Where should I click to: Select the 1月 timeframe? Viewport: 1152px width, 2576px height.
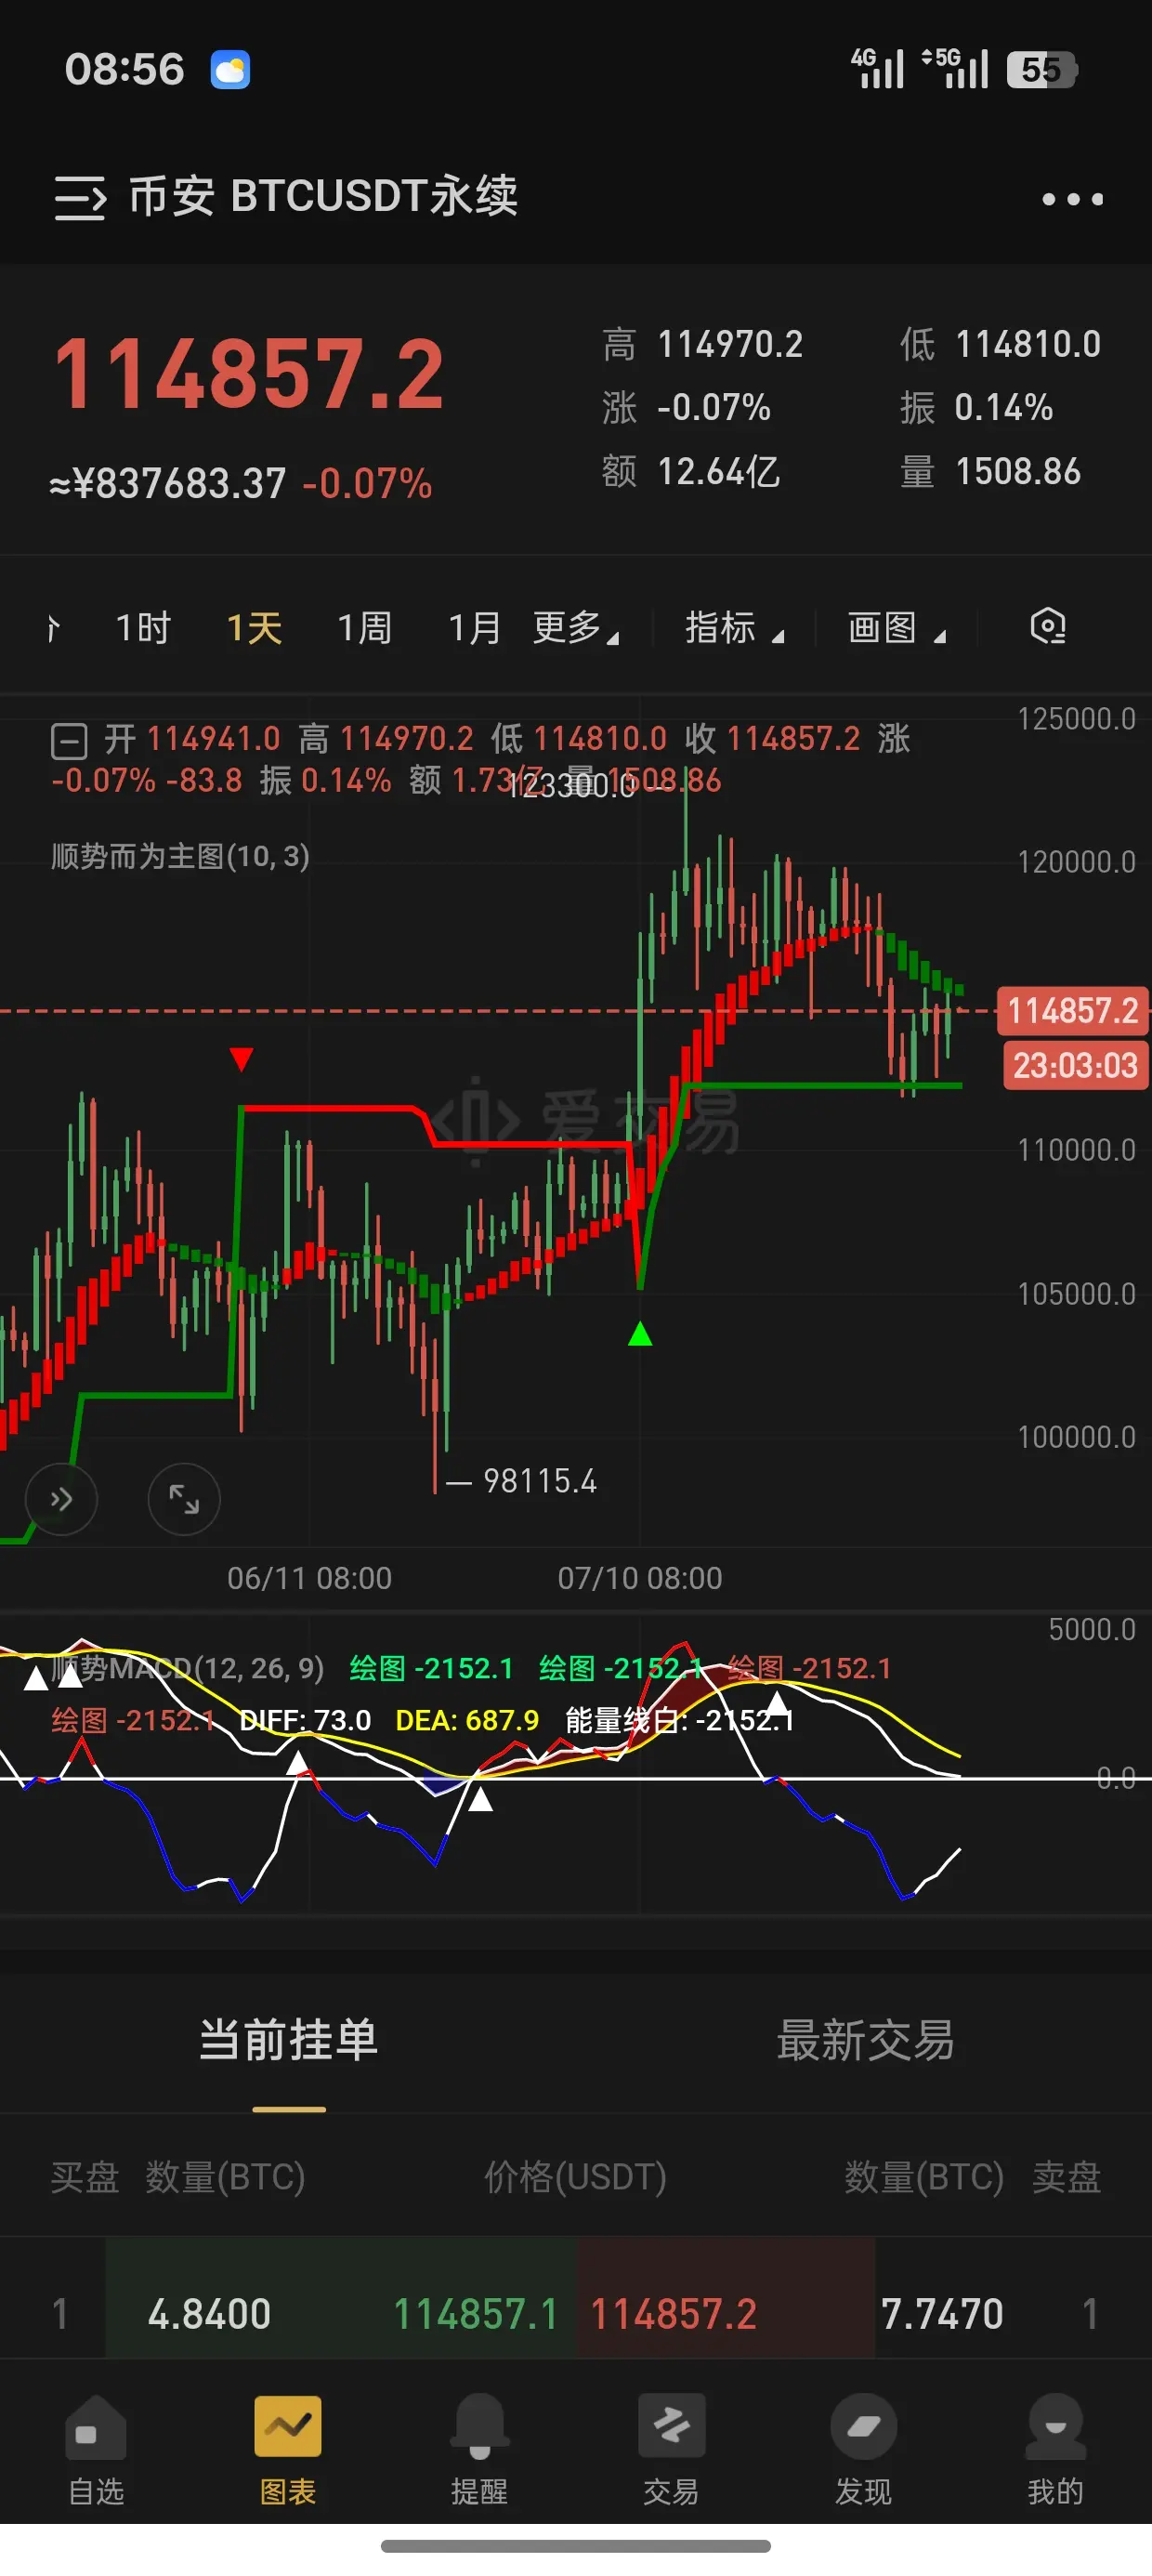tap(474, 628)
